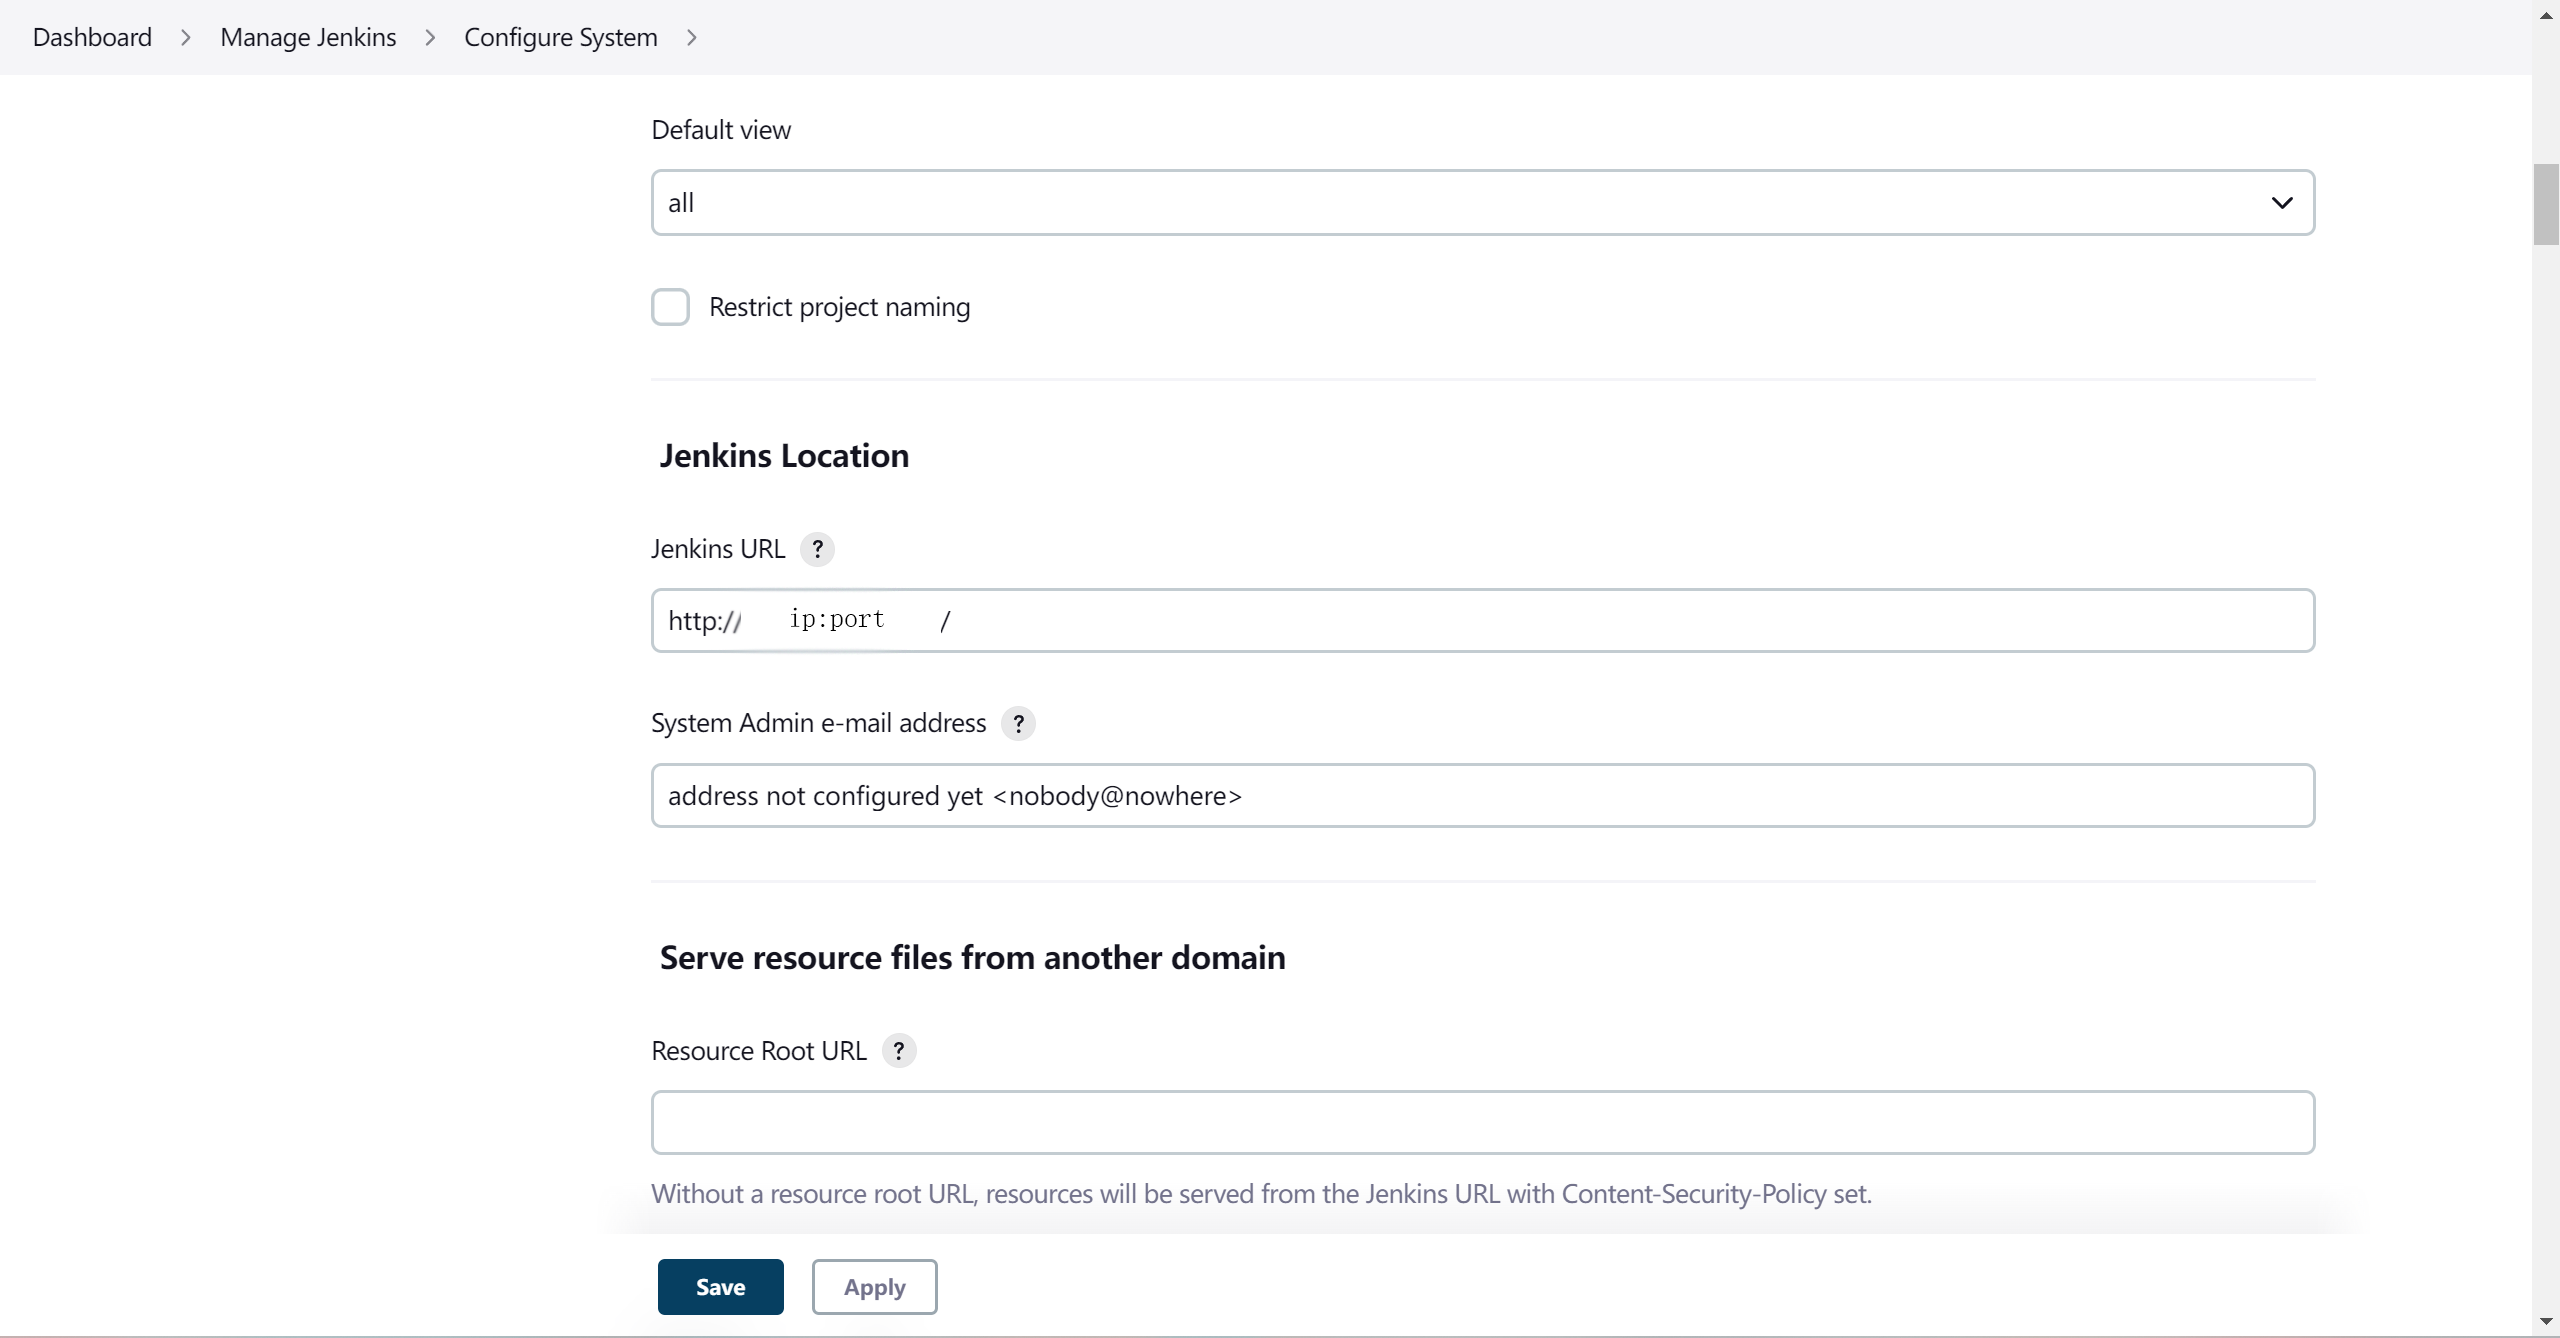The image size is (2560, 1338).
Task: Click scrollbar up arrow
Action: (x=2546, y=15)
